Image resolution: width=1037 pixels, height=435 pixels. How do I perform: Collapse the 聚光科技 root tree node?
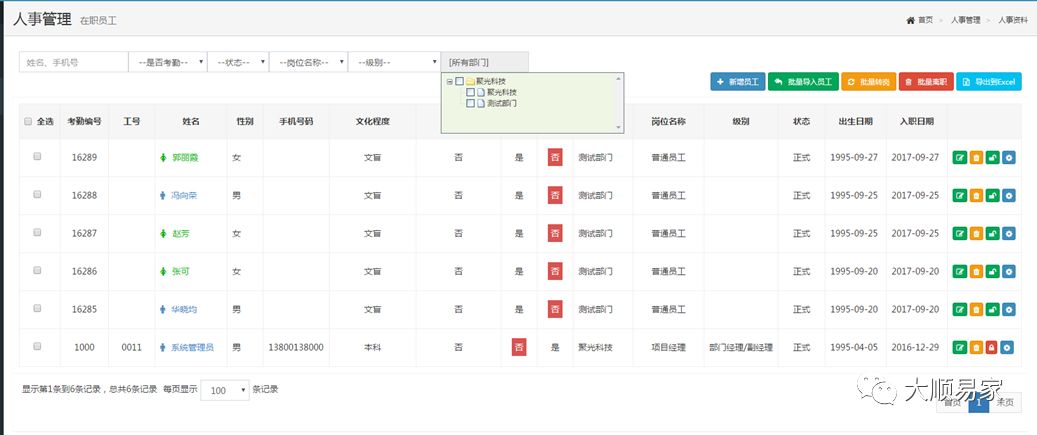(x=449, y=82)
